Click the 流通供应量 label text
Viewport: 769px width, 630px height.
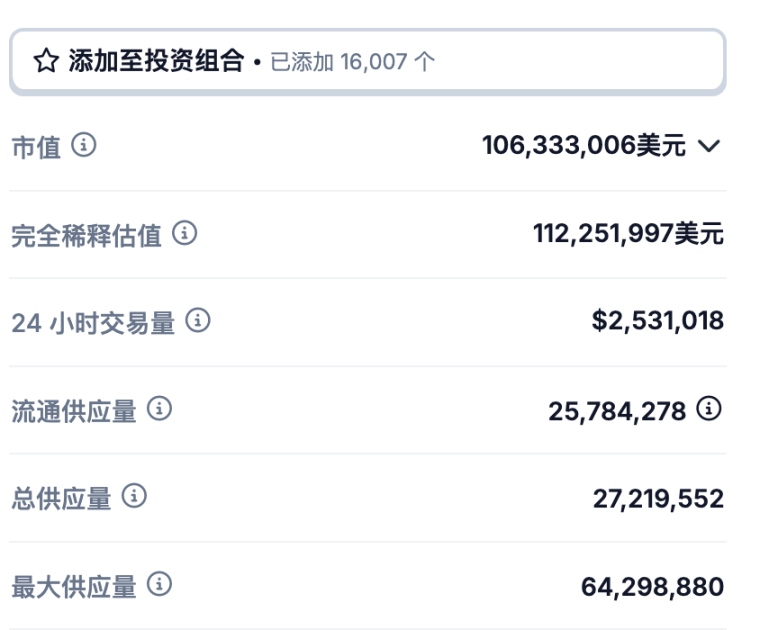[73, 410]
